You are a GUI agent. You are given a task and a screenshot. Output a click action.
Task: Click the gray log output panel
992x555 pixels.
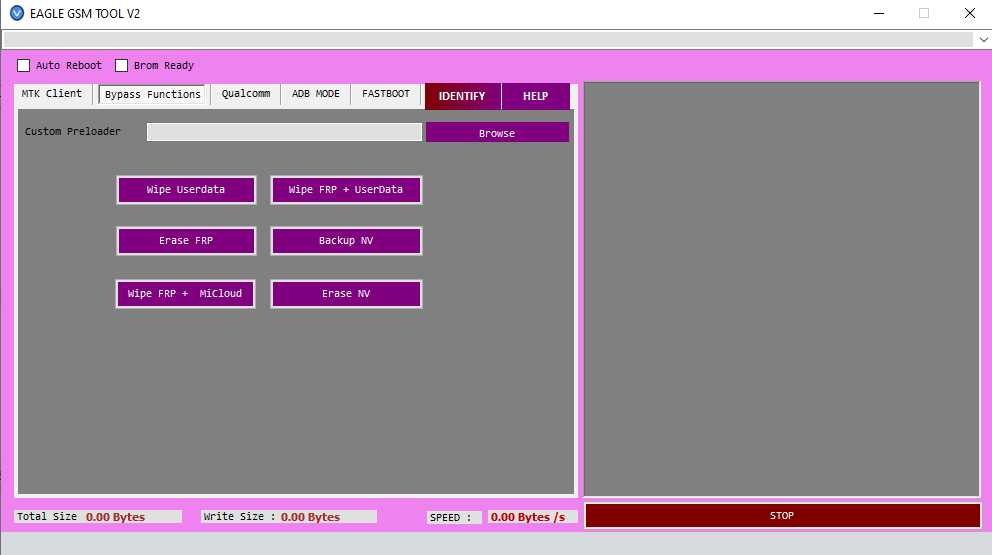[781, 289]
